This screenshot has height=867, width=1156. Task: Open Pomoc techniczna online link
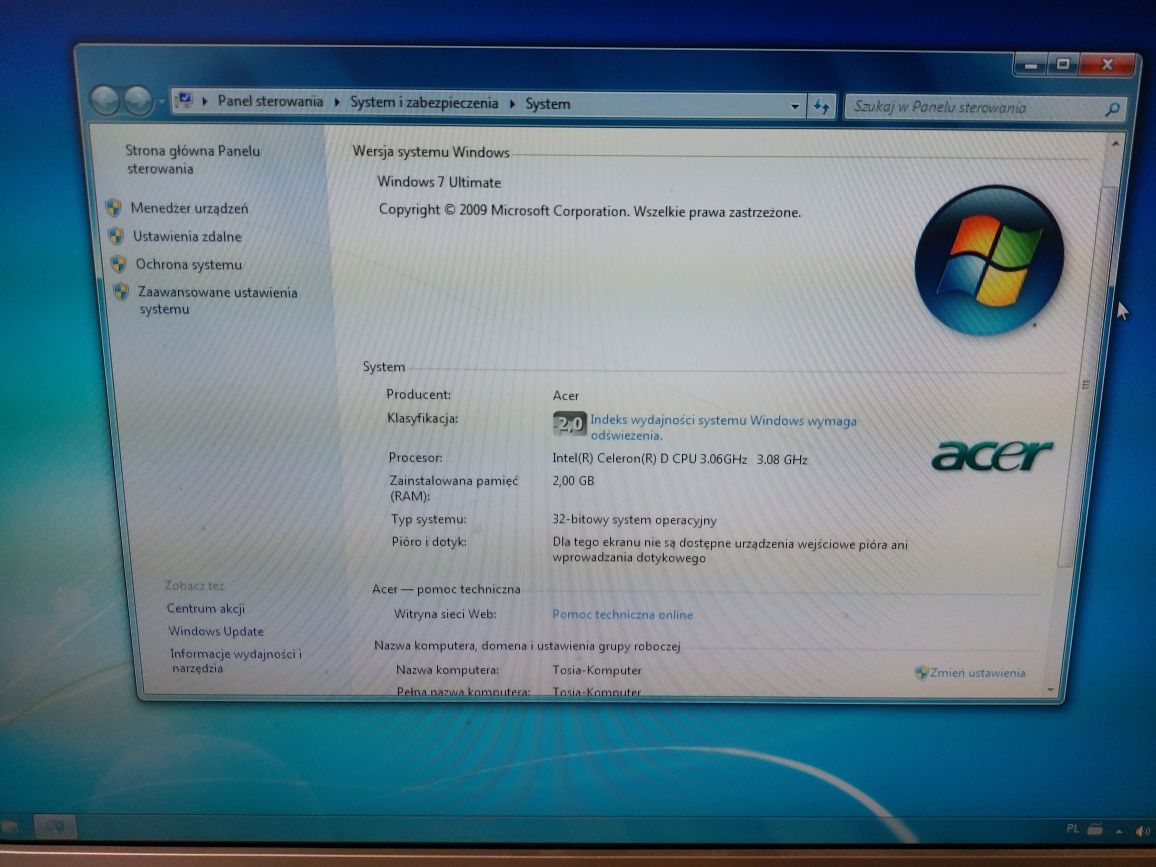[622, 614]
